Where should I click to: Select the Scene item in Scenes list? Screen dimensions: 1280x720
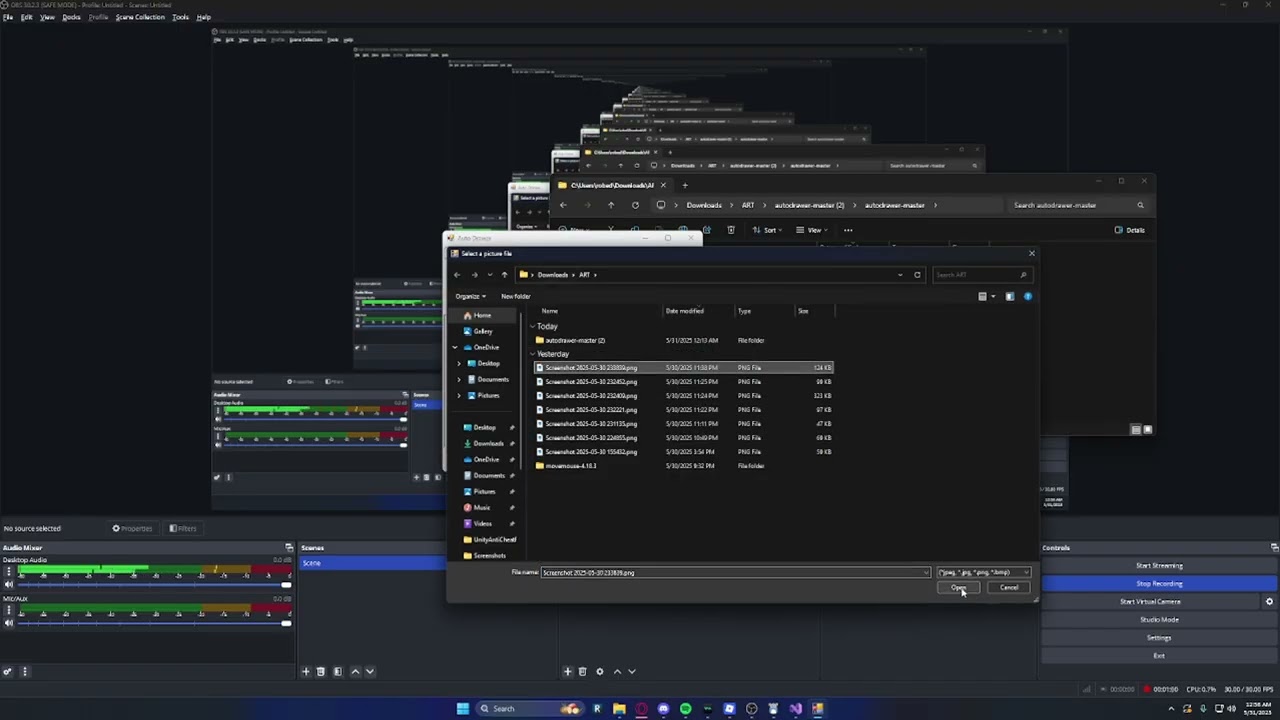[373, 563]
